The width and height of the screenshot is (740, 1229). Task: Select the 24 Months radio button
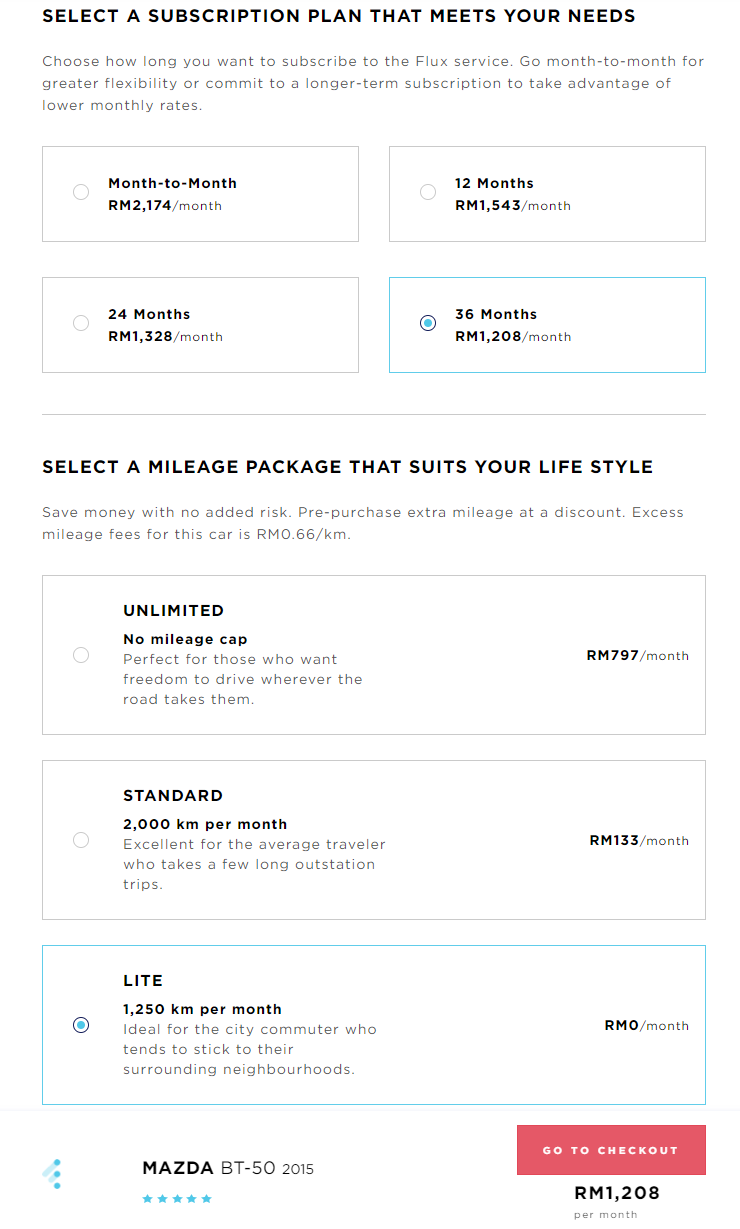(81, 323)
